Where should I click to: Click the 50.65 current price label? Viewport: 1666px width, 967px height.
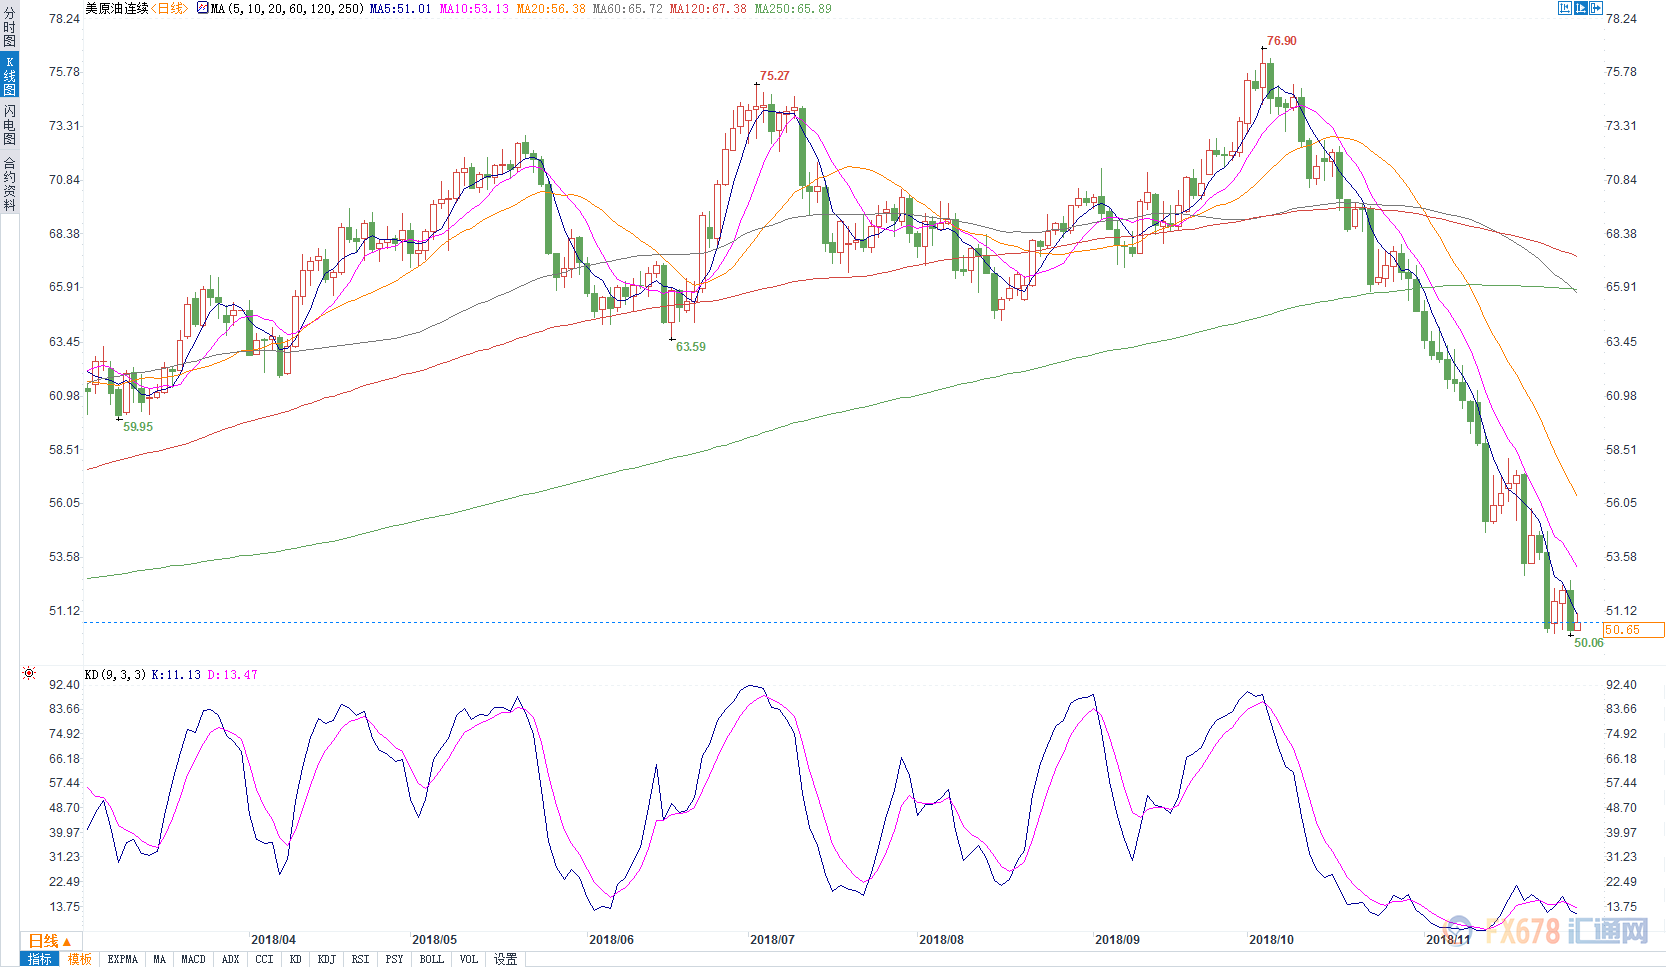(1633, 630)
